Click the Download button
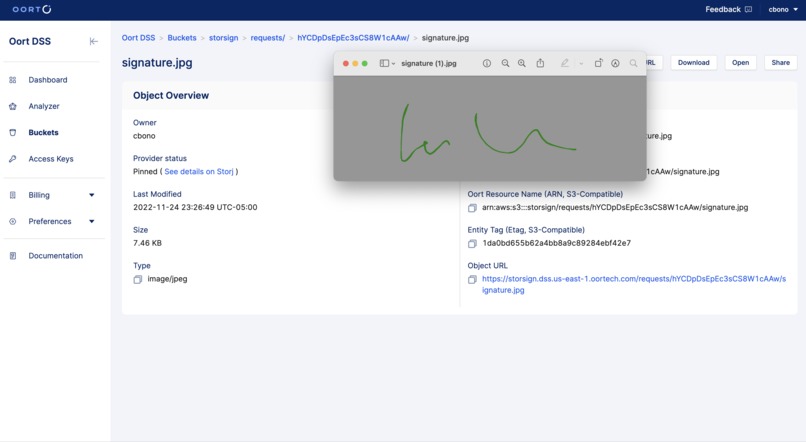The width and height of the screenshot is (806, 442). coord(693,63)
